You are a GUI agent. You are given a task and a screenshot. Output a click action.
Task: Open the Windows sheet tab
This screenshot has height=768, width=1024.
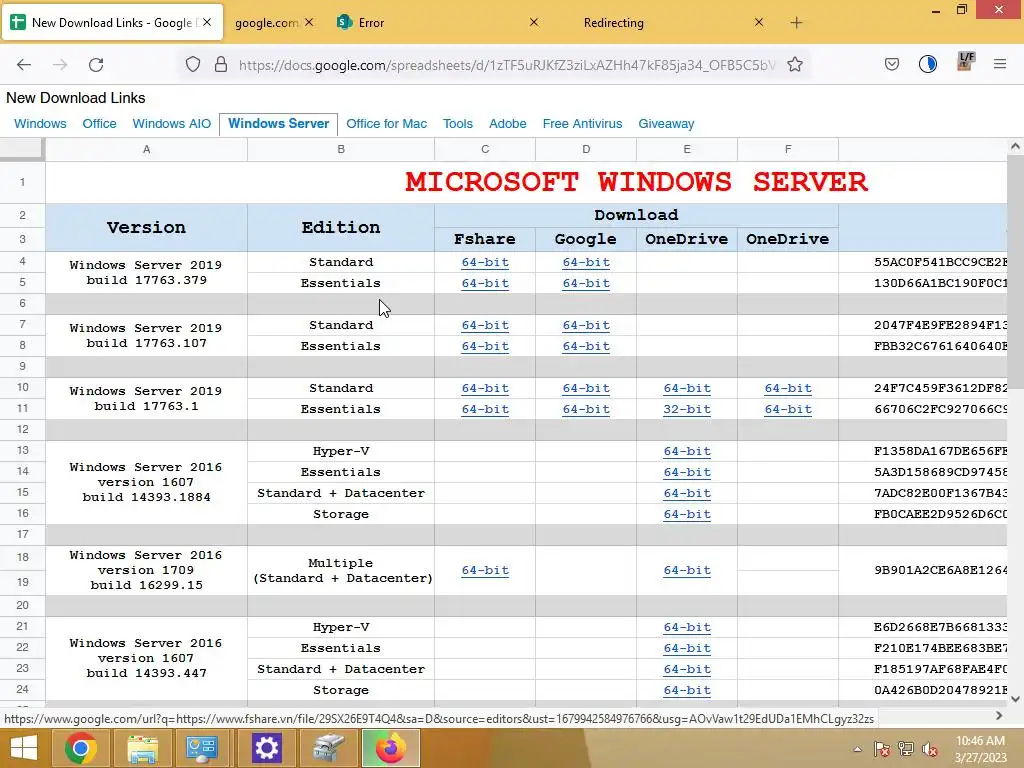40,124
